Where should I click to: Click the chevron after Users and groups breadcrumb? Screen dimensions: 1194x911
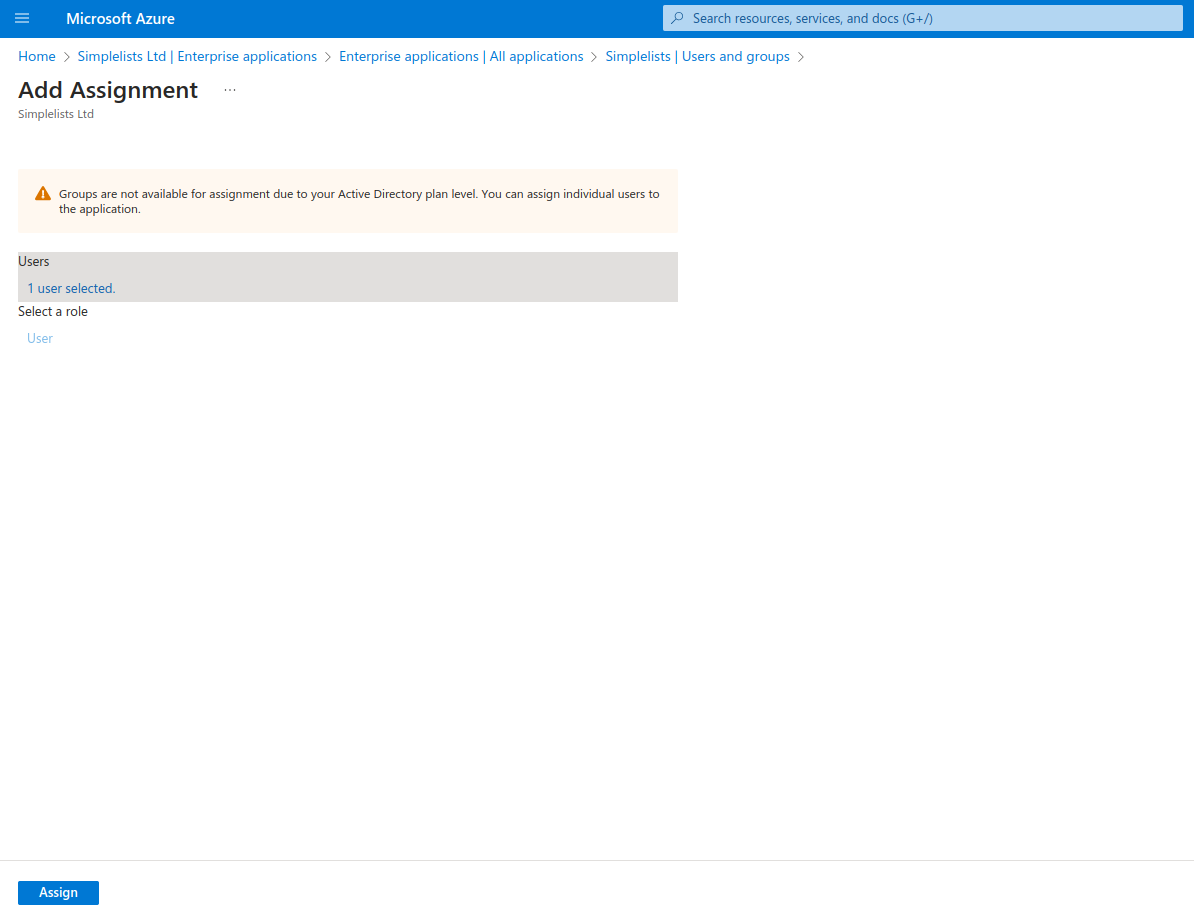point(800,57)
